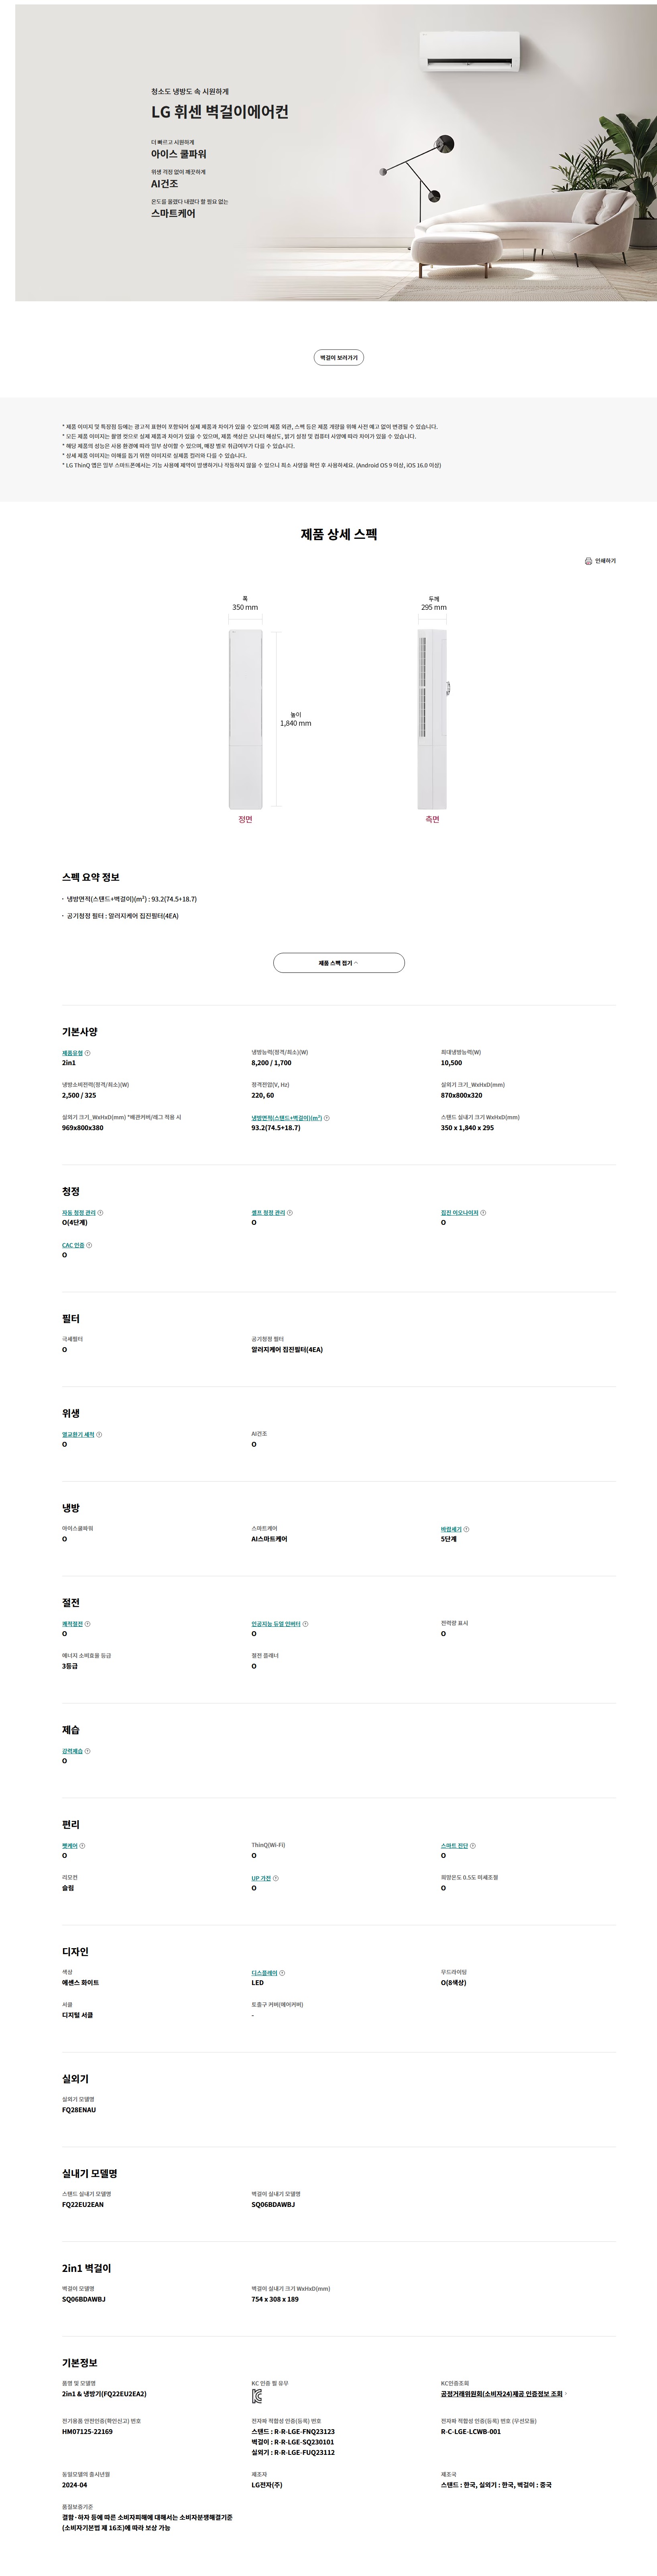
Task: Open the UP 가전 term link
Action: pyautogui.click(x=261, y=1878)
